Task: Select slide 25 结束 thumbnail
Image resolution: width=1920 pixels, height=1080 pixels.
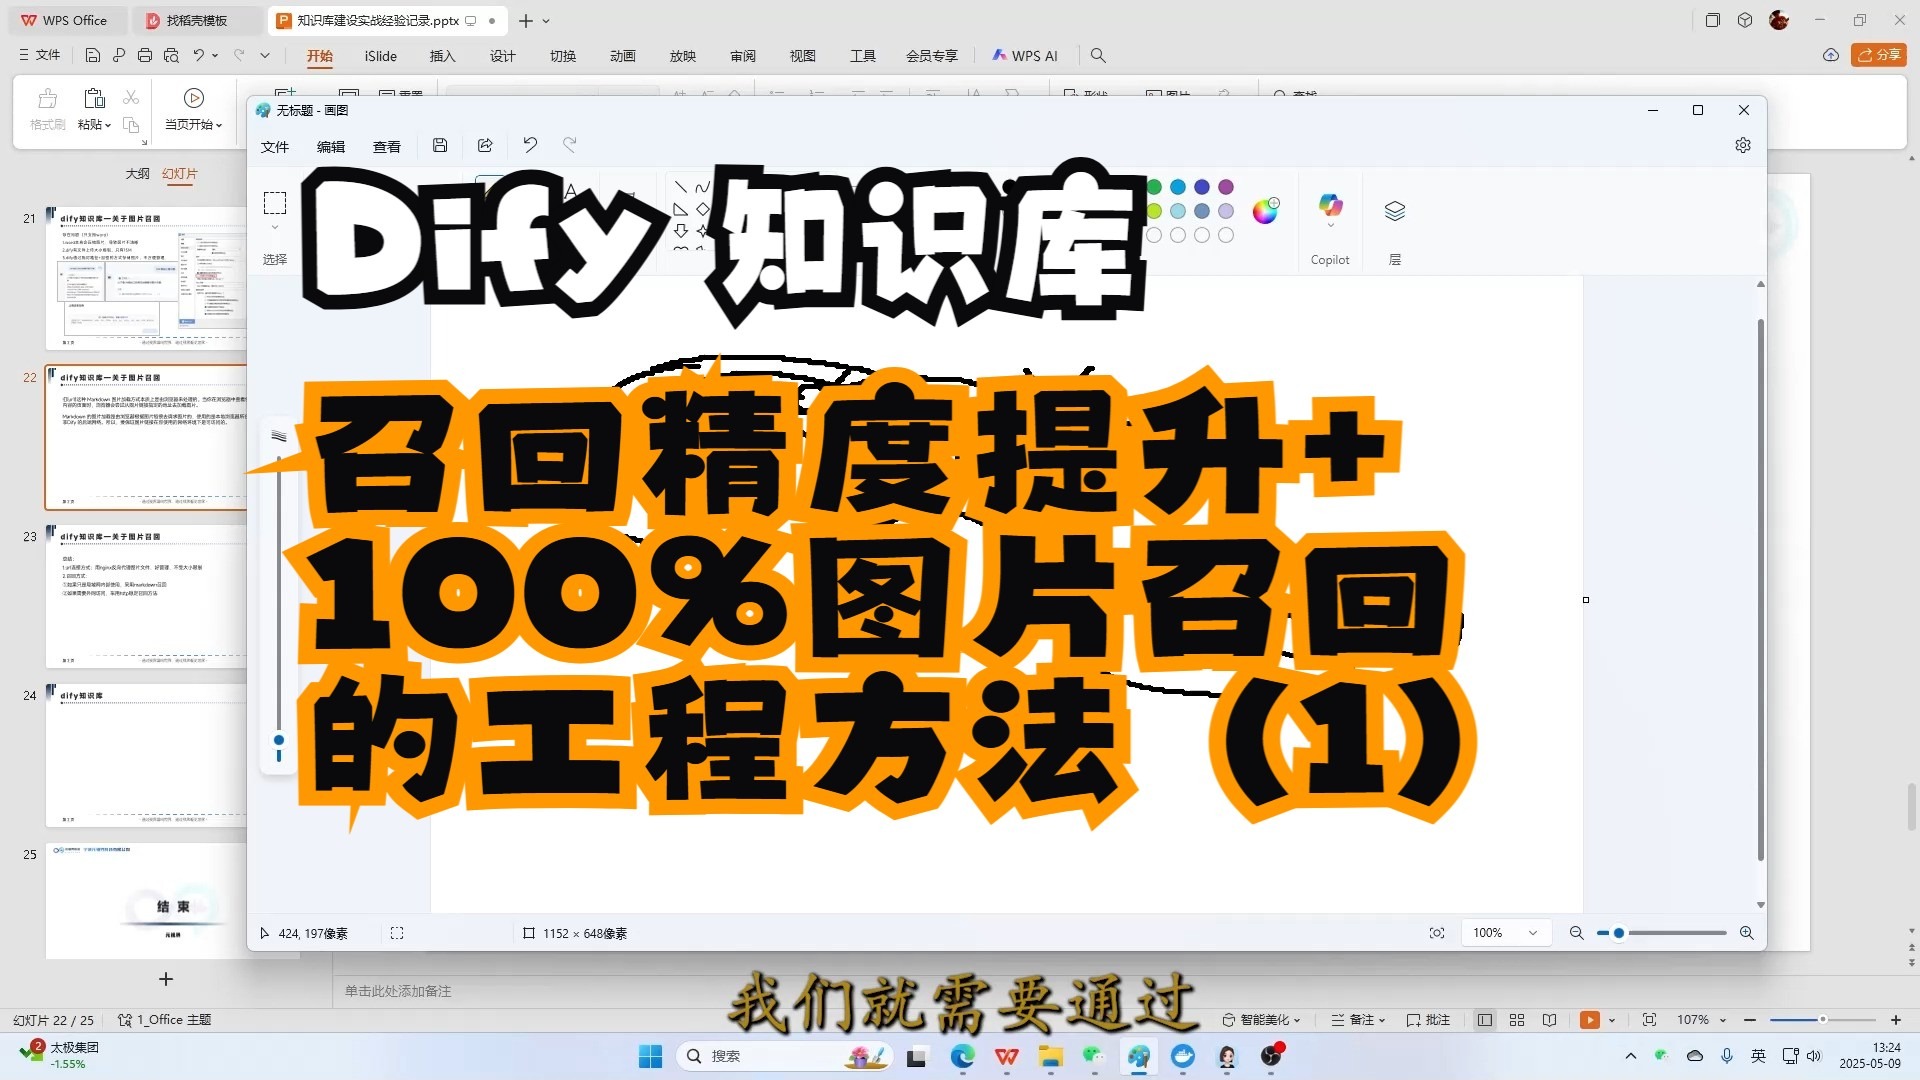Action: (146, 901)
